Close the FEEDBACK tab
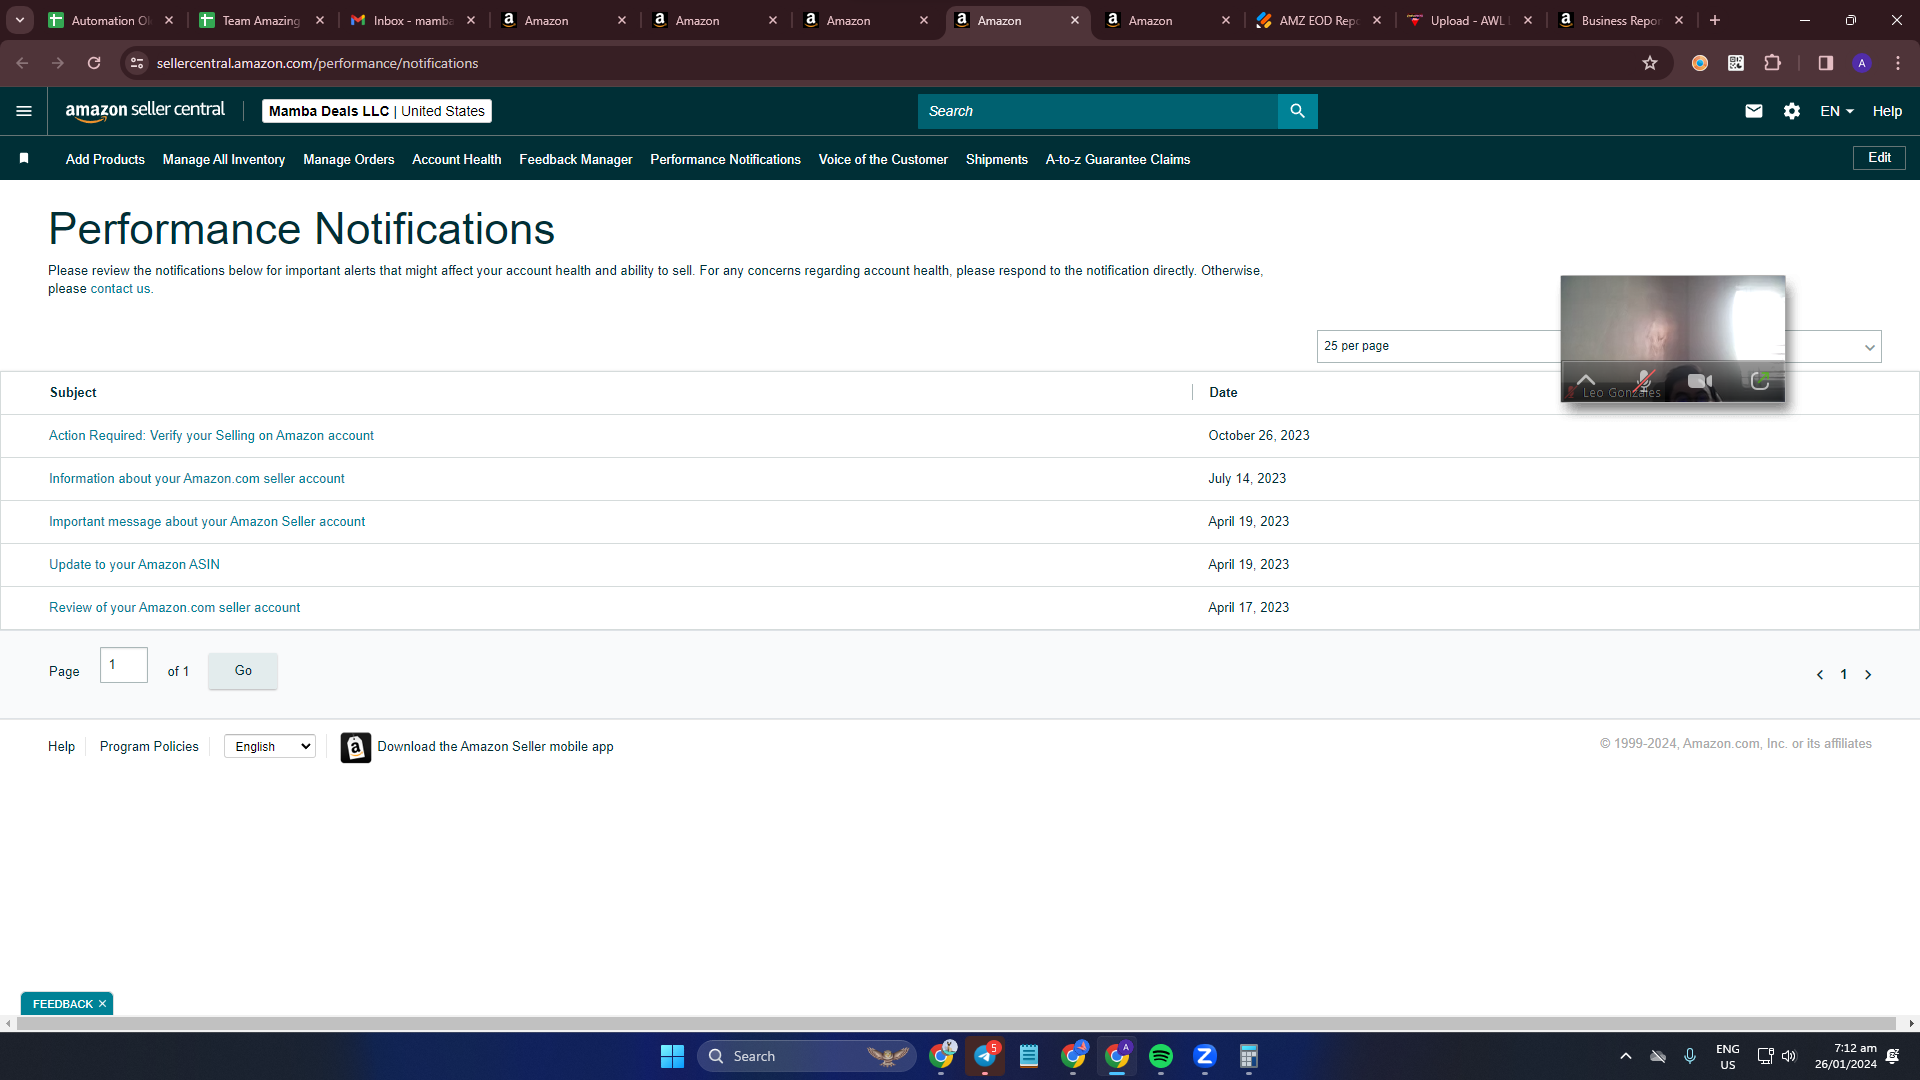The image size is (1920, 1080). tap(102, 1004)
